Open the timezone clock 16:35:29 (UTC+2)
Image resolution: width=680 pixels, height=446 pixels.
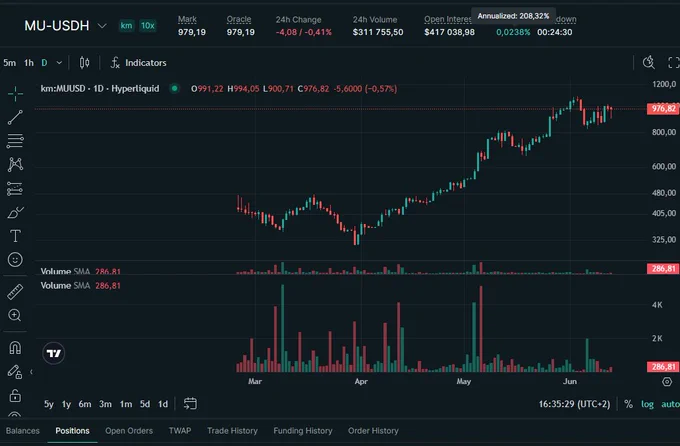click(x=574, y=404)
